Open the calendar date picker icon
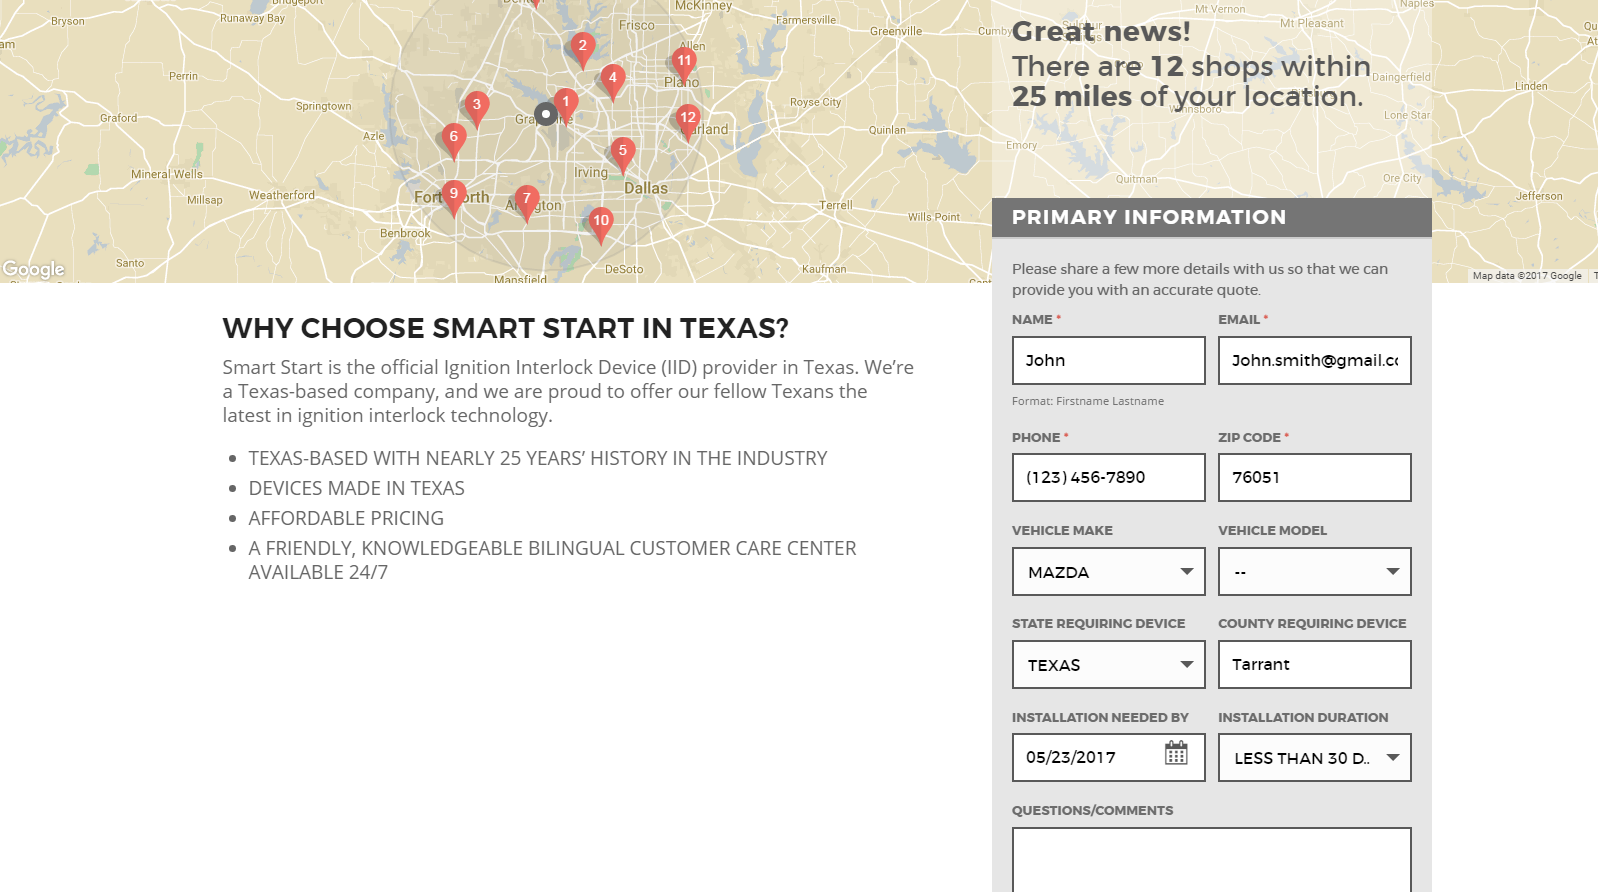 [1176, 753]
